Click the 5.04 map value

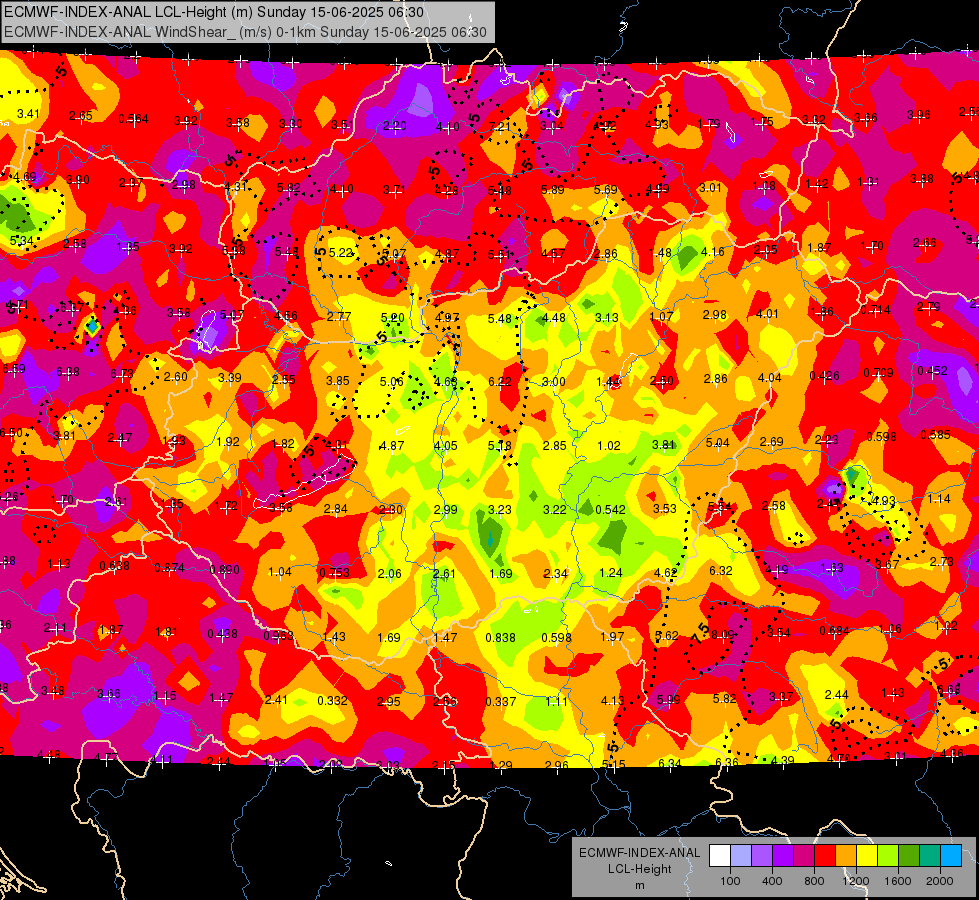point(717,443)
